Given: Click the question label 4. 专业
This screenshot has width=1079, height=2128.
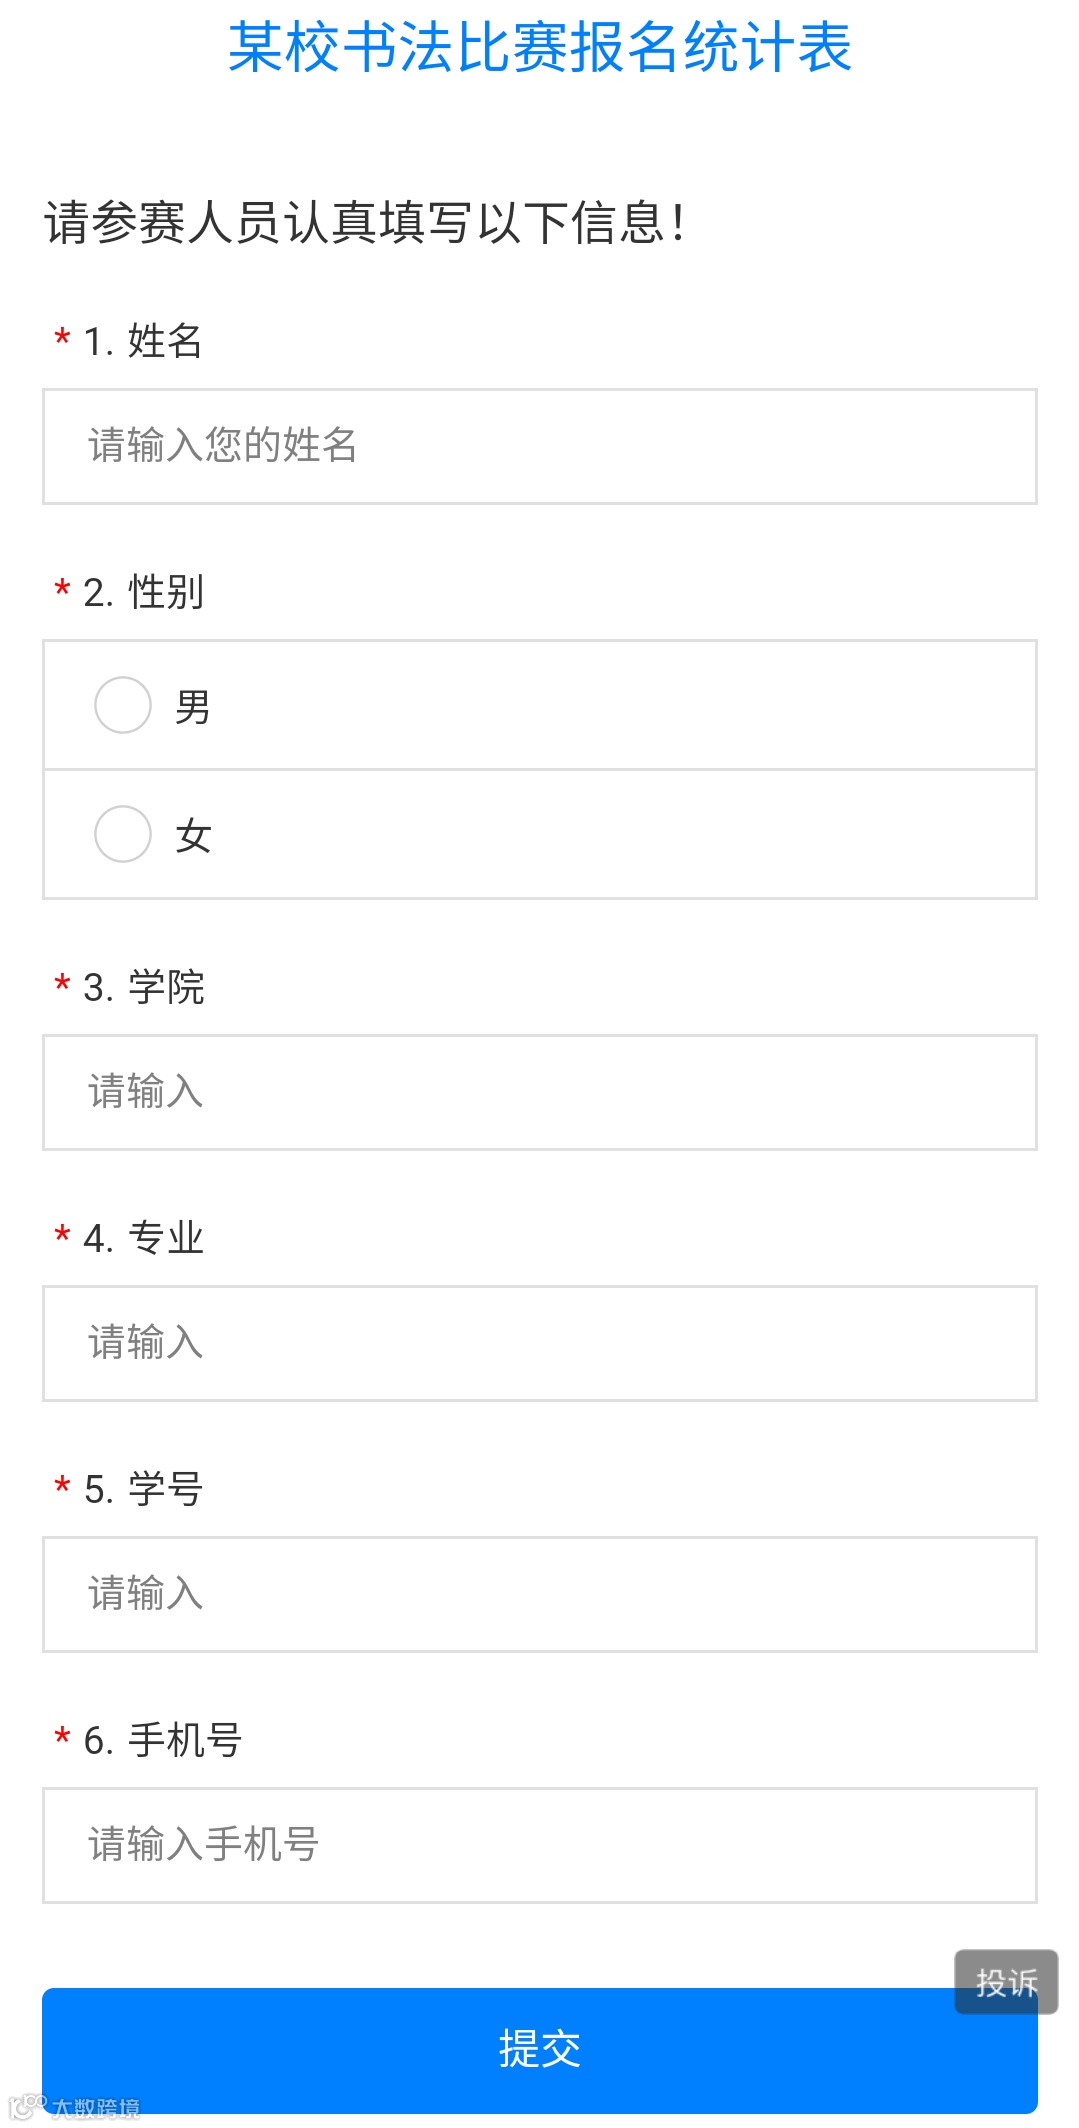Looking at the screenshot, I should click(144, 1238).
